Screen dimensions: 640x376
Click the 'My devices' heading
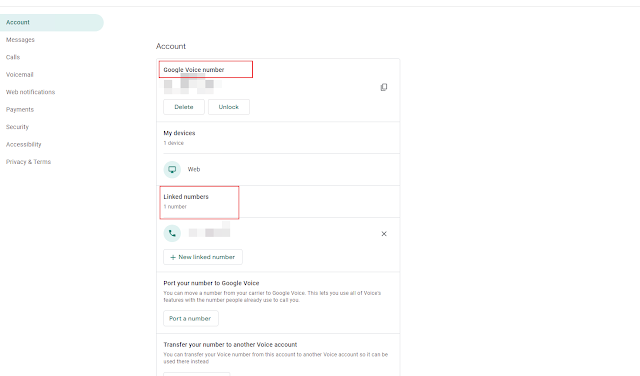[179, 133]
